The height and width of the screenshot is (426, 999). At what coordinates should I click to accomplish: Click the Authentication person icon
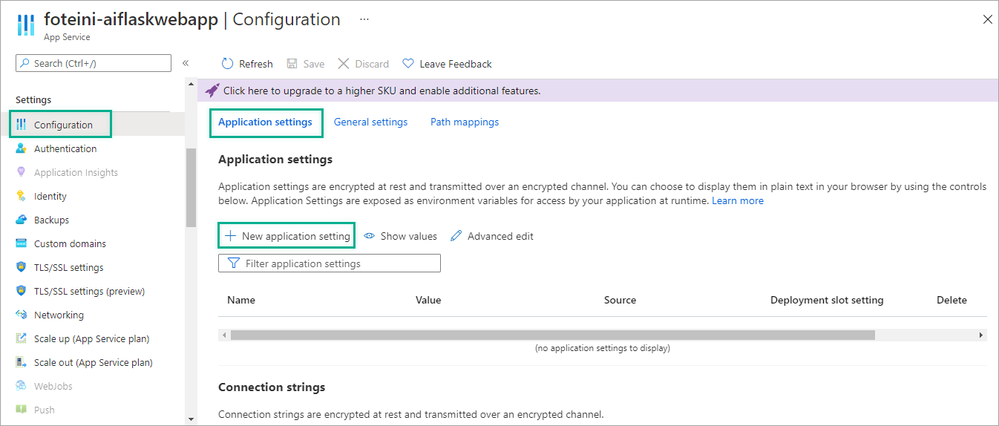21,148
